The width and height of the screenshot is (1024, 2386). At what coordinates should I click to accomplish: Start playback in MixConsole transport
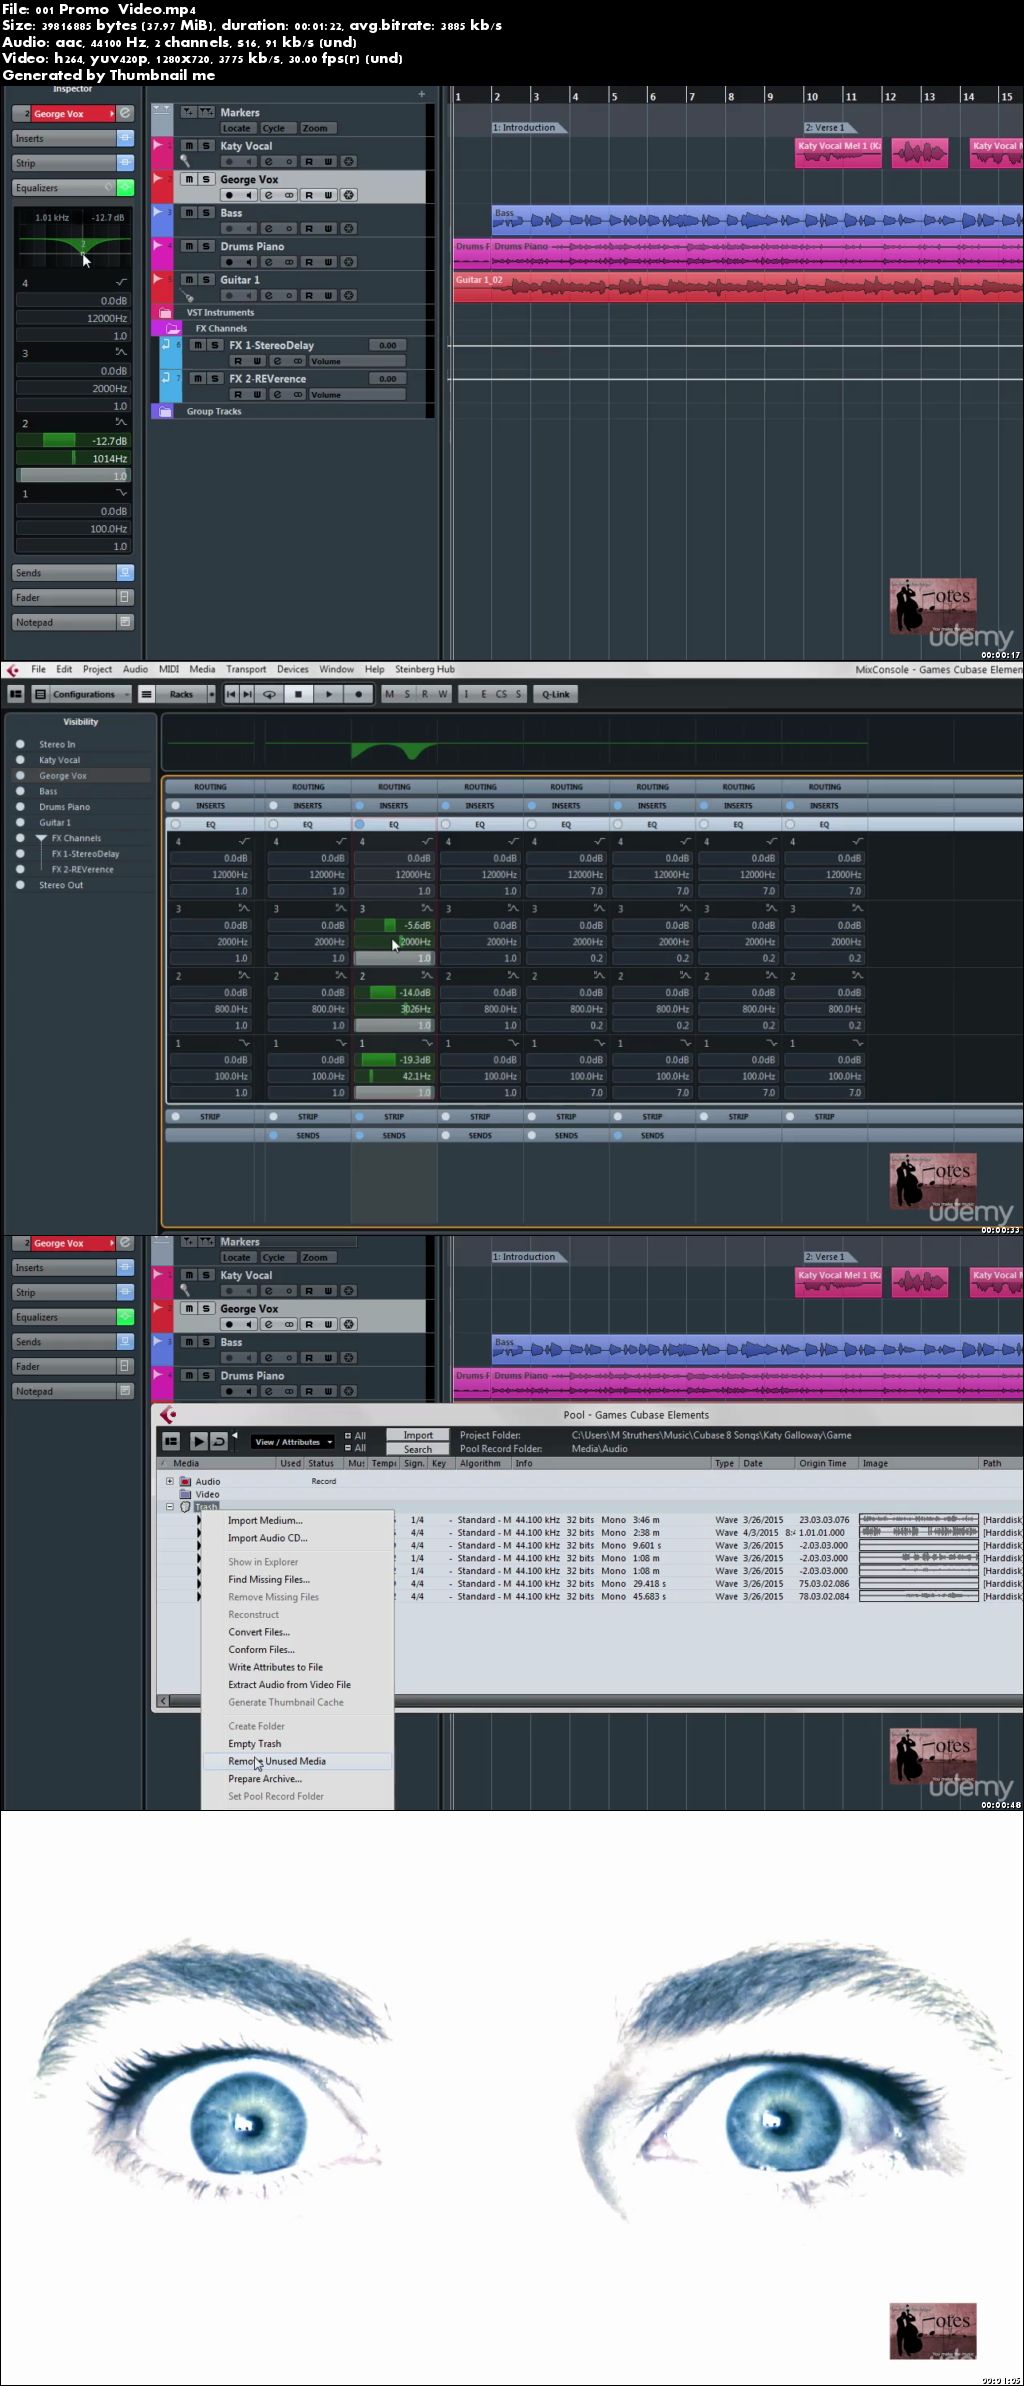click(x=328, y=694)
